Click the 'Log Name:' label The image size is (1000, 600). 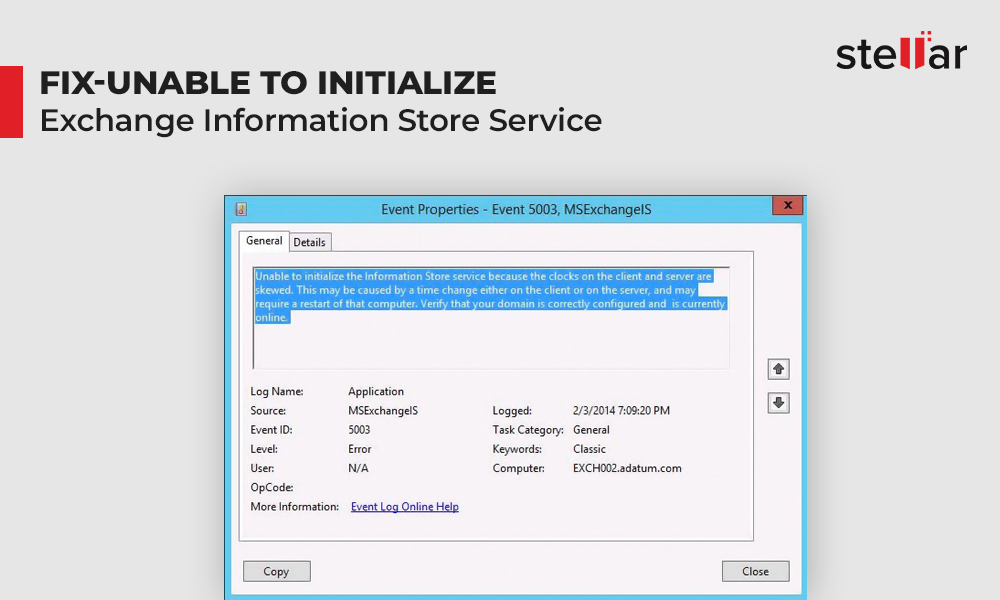(277, 391)
